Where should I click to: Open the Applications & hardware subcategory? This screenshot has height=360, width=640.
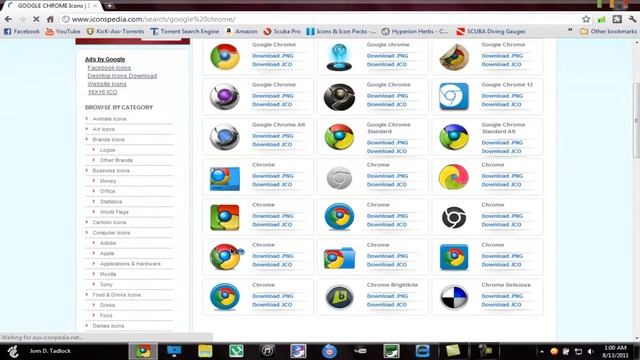pyautogui.click(x=130, y=264)
